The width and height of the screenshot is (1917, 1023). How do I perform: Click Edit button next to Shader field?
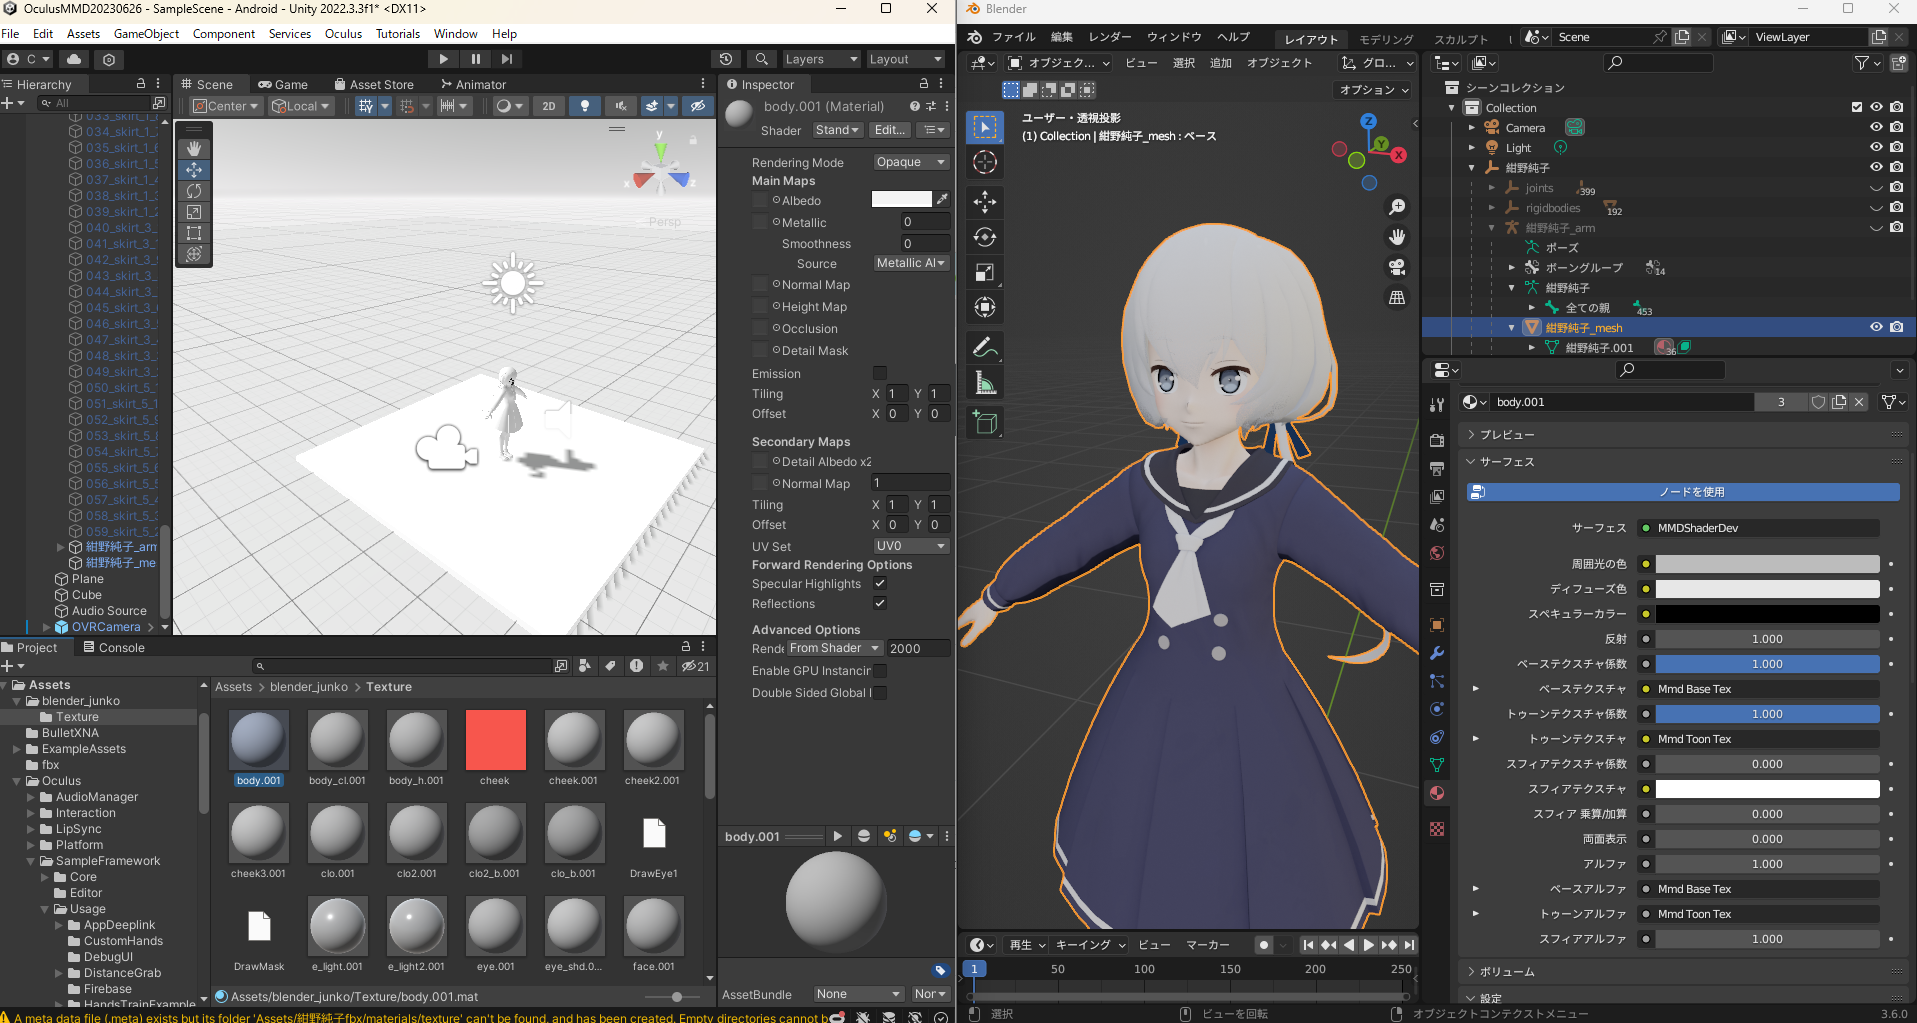(x=889, y=129)
